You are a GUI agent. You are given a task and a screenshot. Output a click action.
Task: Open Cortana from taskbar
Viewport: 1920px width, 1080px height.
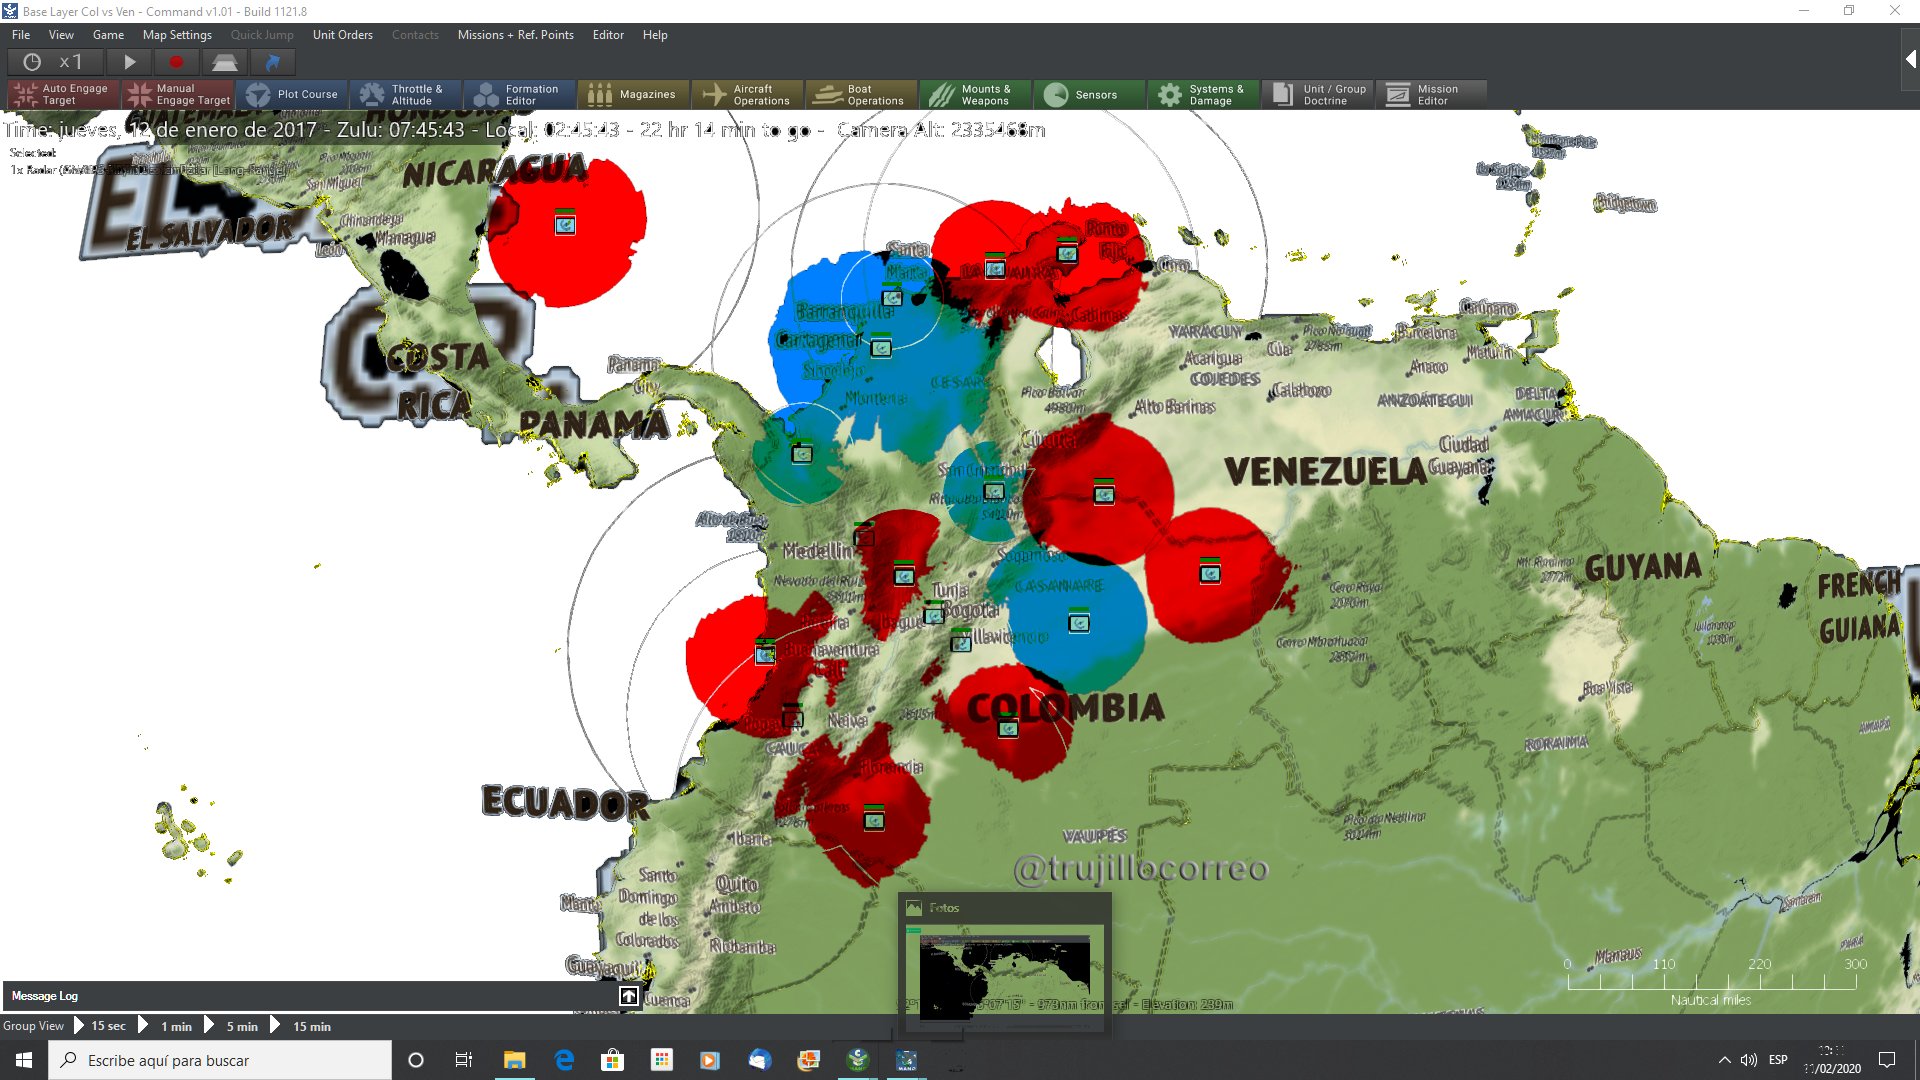[x=416, y=1060]
